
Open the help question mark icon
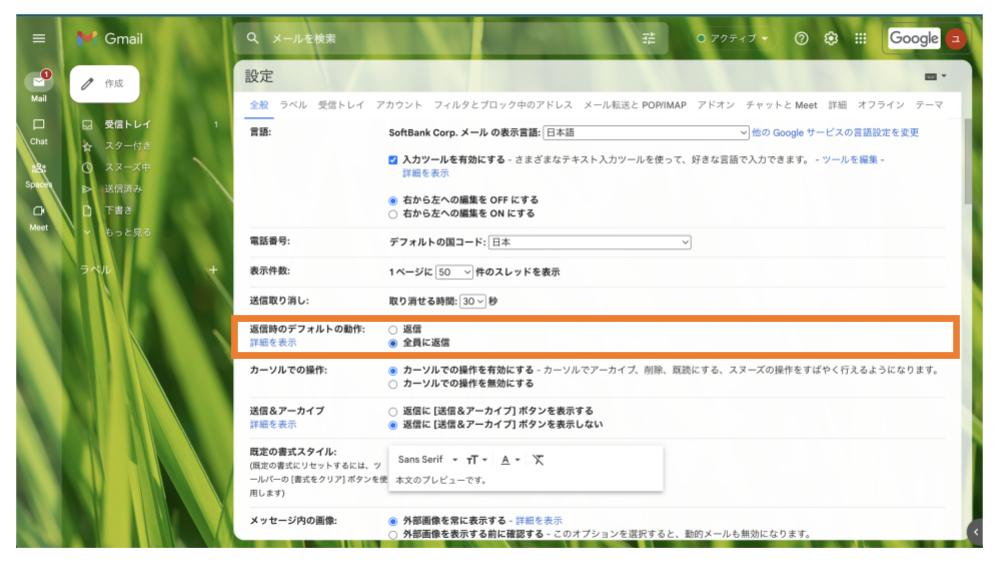click(801, 38)
